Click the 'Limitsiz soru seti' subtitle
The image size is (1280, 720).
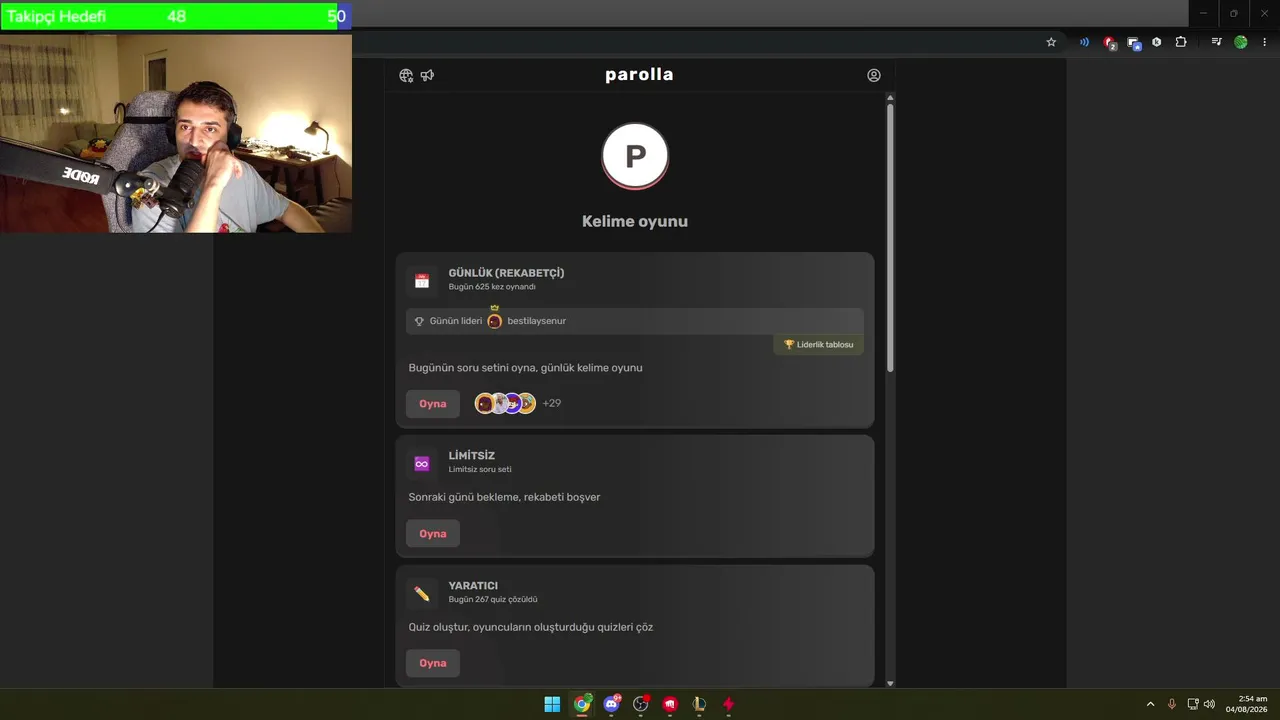pos(480,470)
